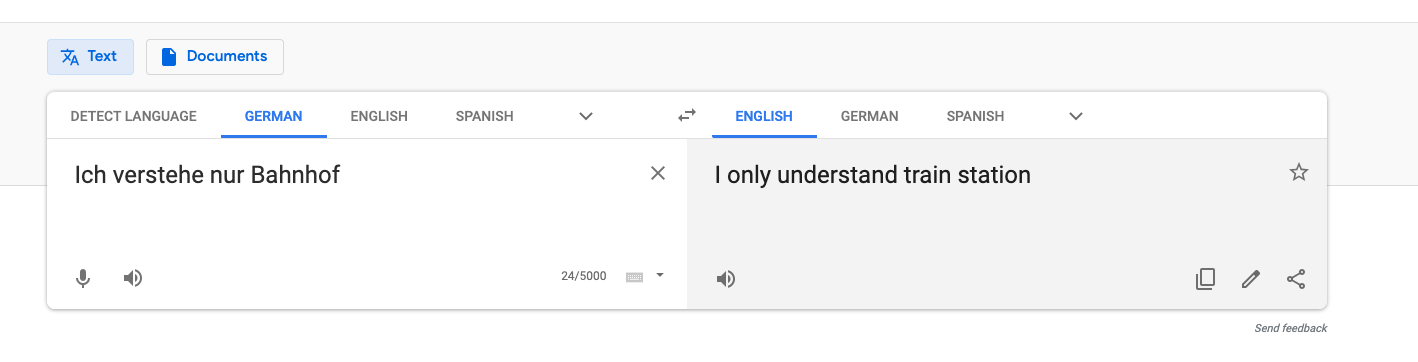1418x362 pixels.
Task: Click the Send feedback link
Action: tap(1291, 328)
